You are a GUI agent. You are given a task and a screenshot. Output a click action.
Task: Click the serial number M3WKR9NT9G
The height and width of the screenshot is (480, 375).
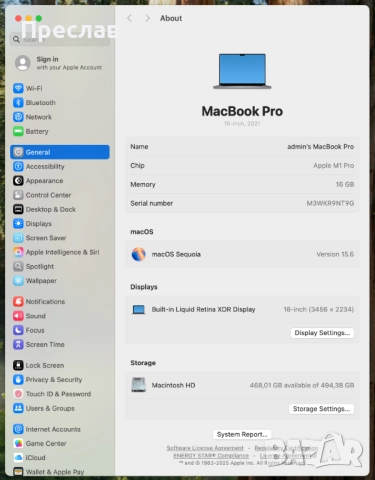click(x=330, y=203)
